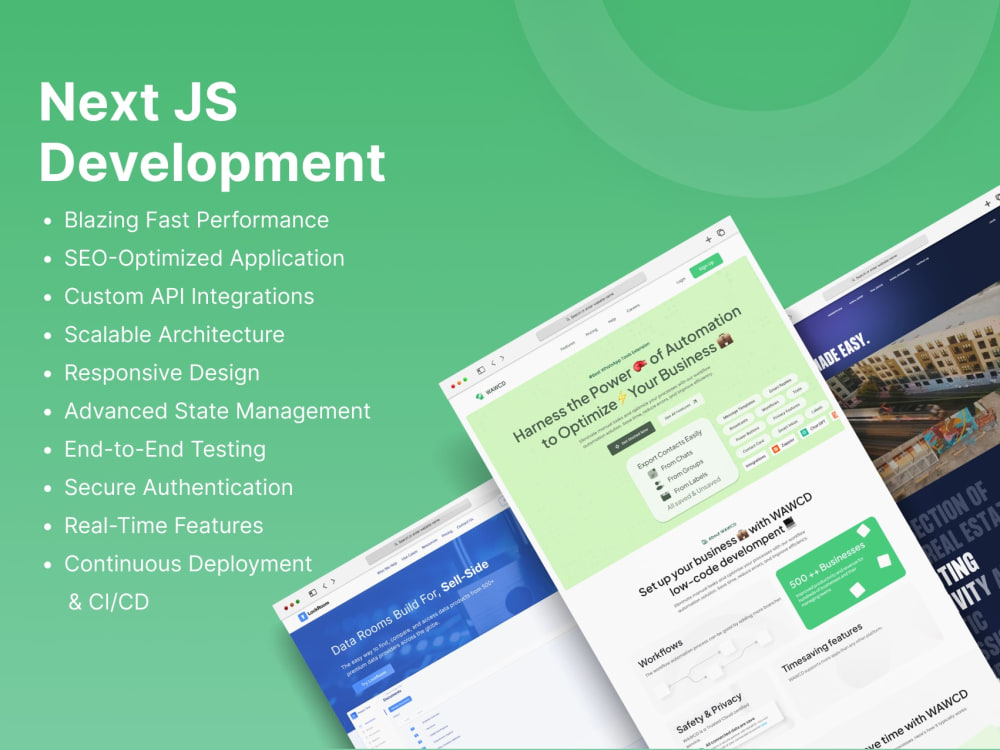1000x750 pixels.
Task: Click the Timesaving features heading
Action: (x=822, y=647)
